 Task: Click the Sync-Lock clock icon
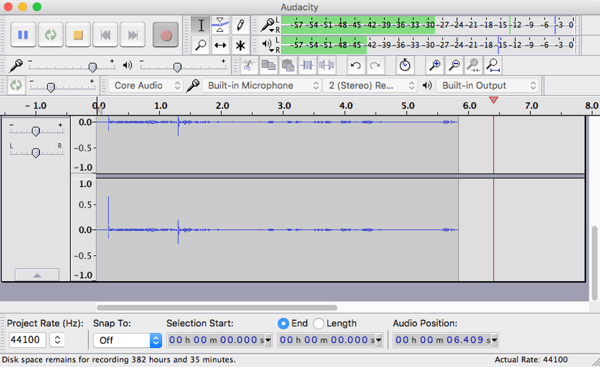404,65
